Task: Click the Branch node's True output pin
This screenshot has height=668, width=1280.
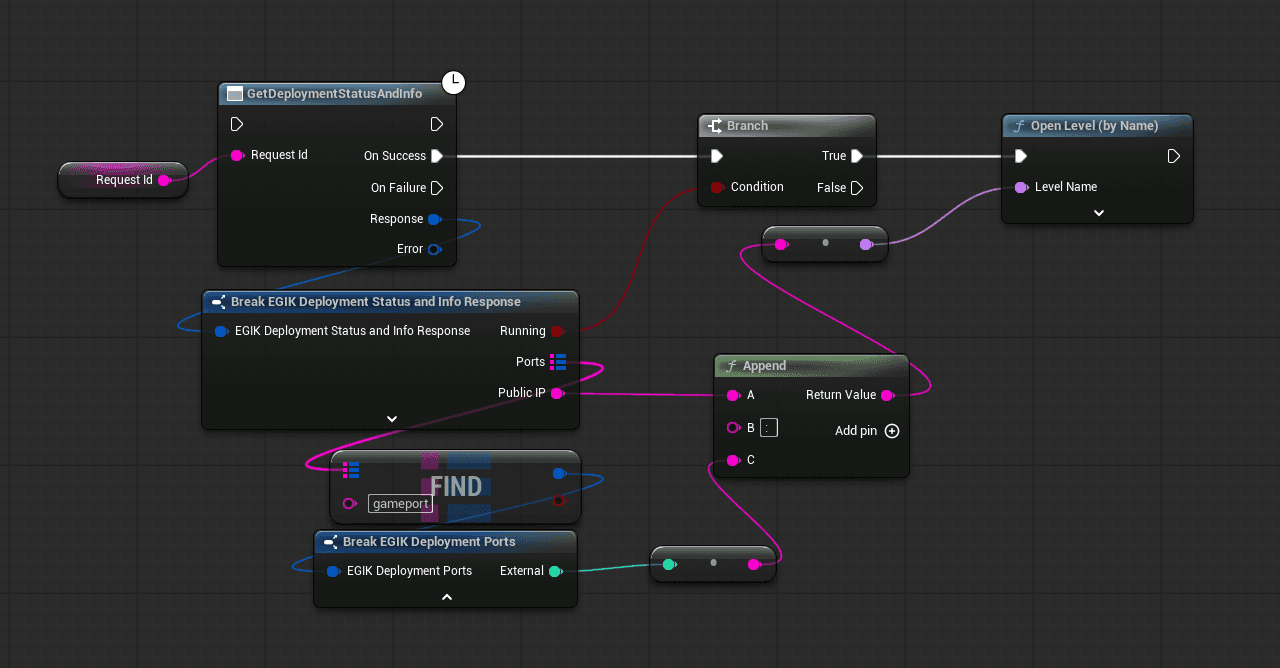Action: click(x=857, y=156)
